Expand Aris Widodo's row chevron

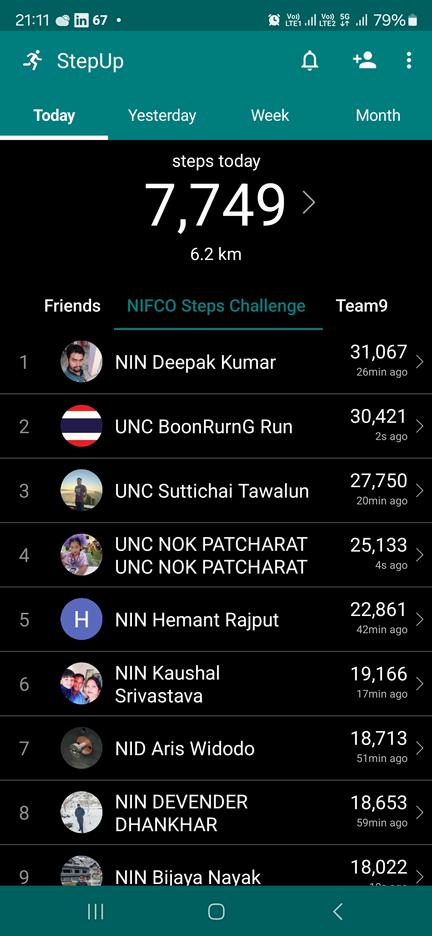(x=419, y=748)
